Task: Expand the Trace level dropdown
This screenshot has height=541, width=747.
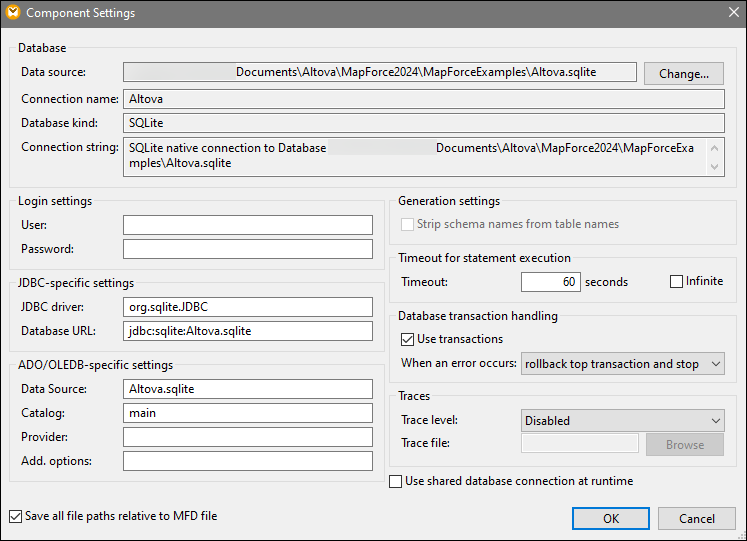Action: click(622, 421)
